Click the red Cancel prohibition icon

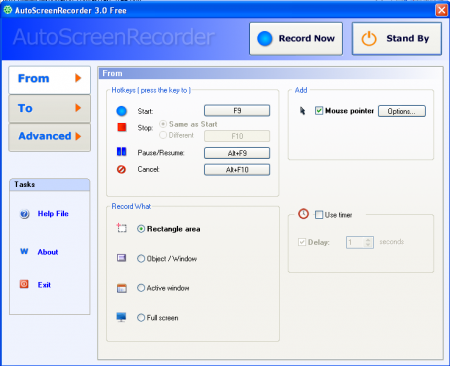121,169
